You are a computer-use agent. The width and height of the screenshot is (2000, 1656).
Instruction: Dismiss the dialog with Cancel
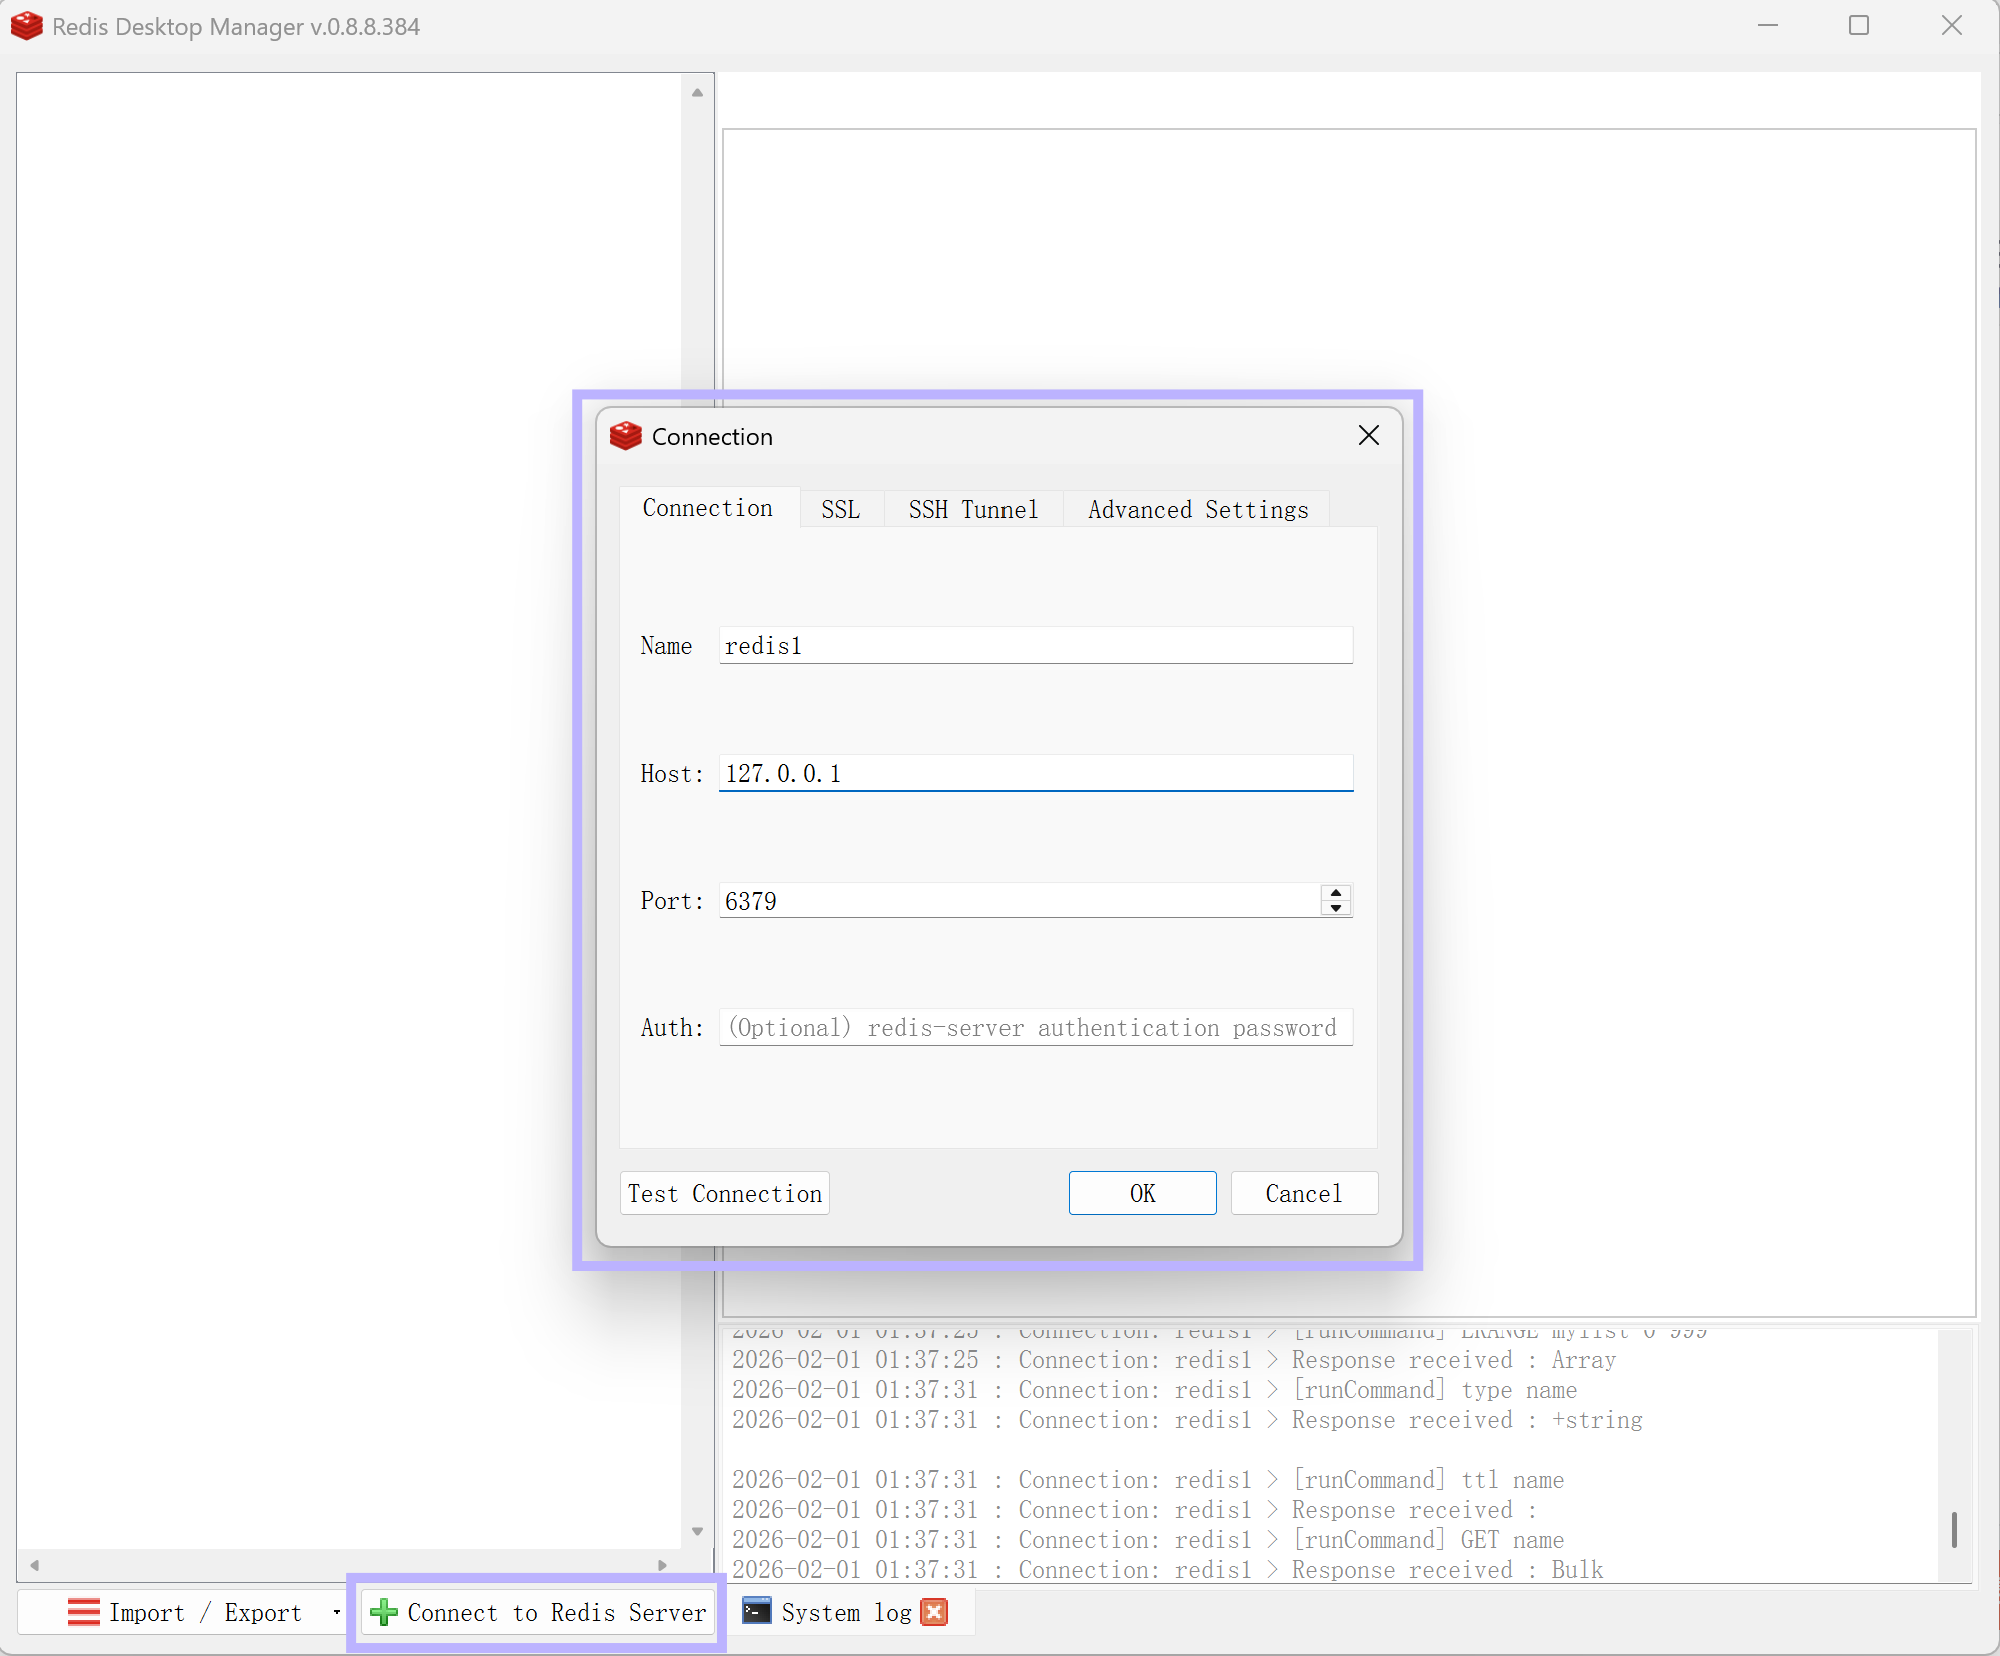coord(1304,1193)
